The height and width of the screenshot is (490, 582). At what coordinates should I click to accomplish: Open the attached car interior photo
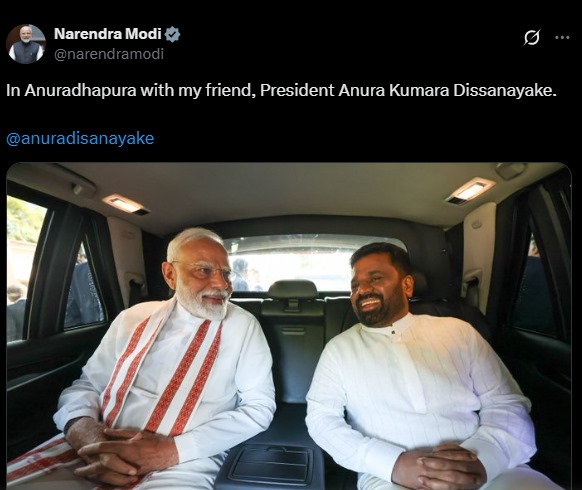[x=289, y=326]
